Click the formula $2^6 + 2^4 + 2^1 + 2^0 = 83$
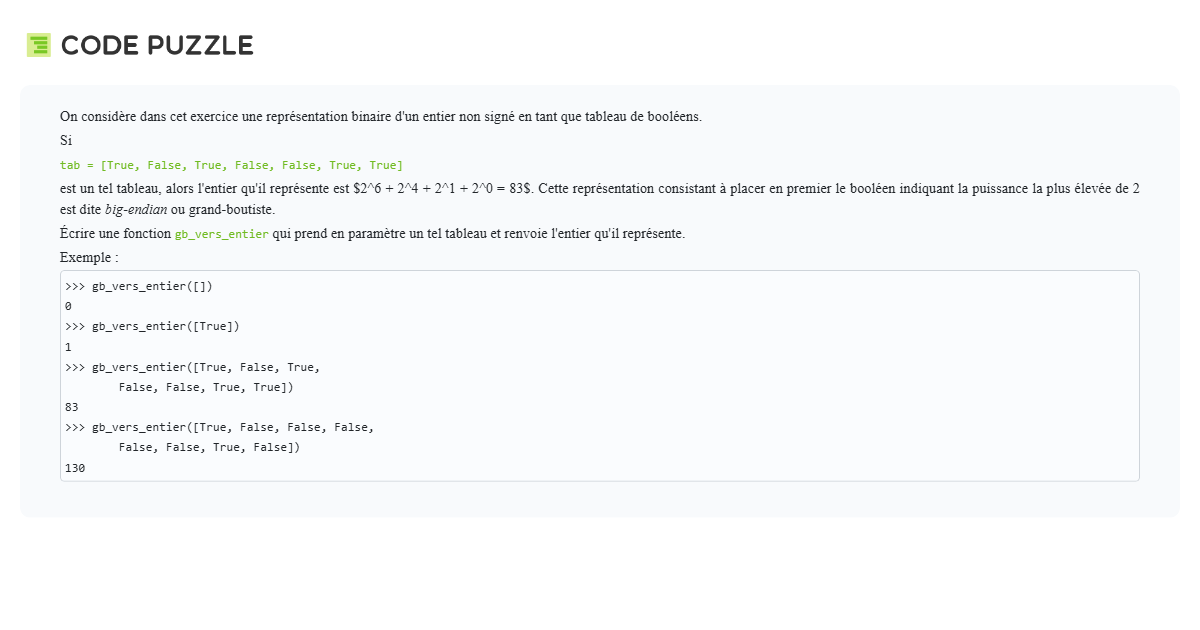The image size is (1200, 630). pos(444,188)
